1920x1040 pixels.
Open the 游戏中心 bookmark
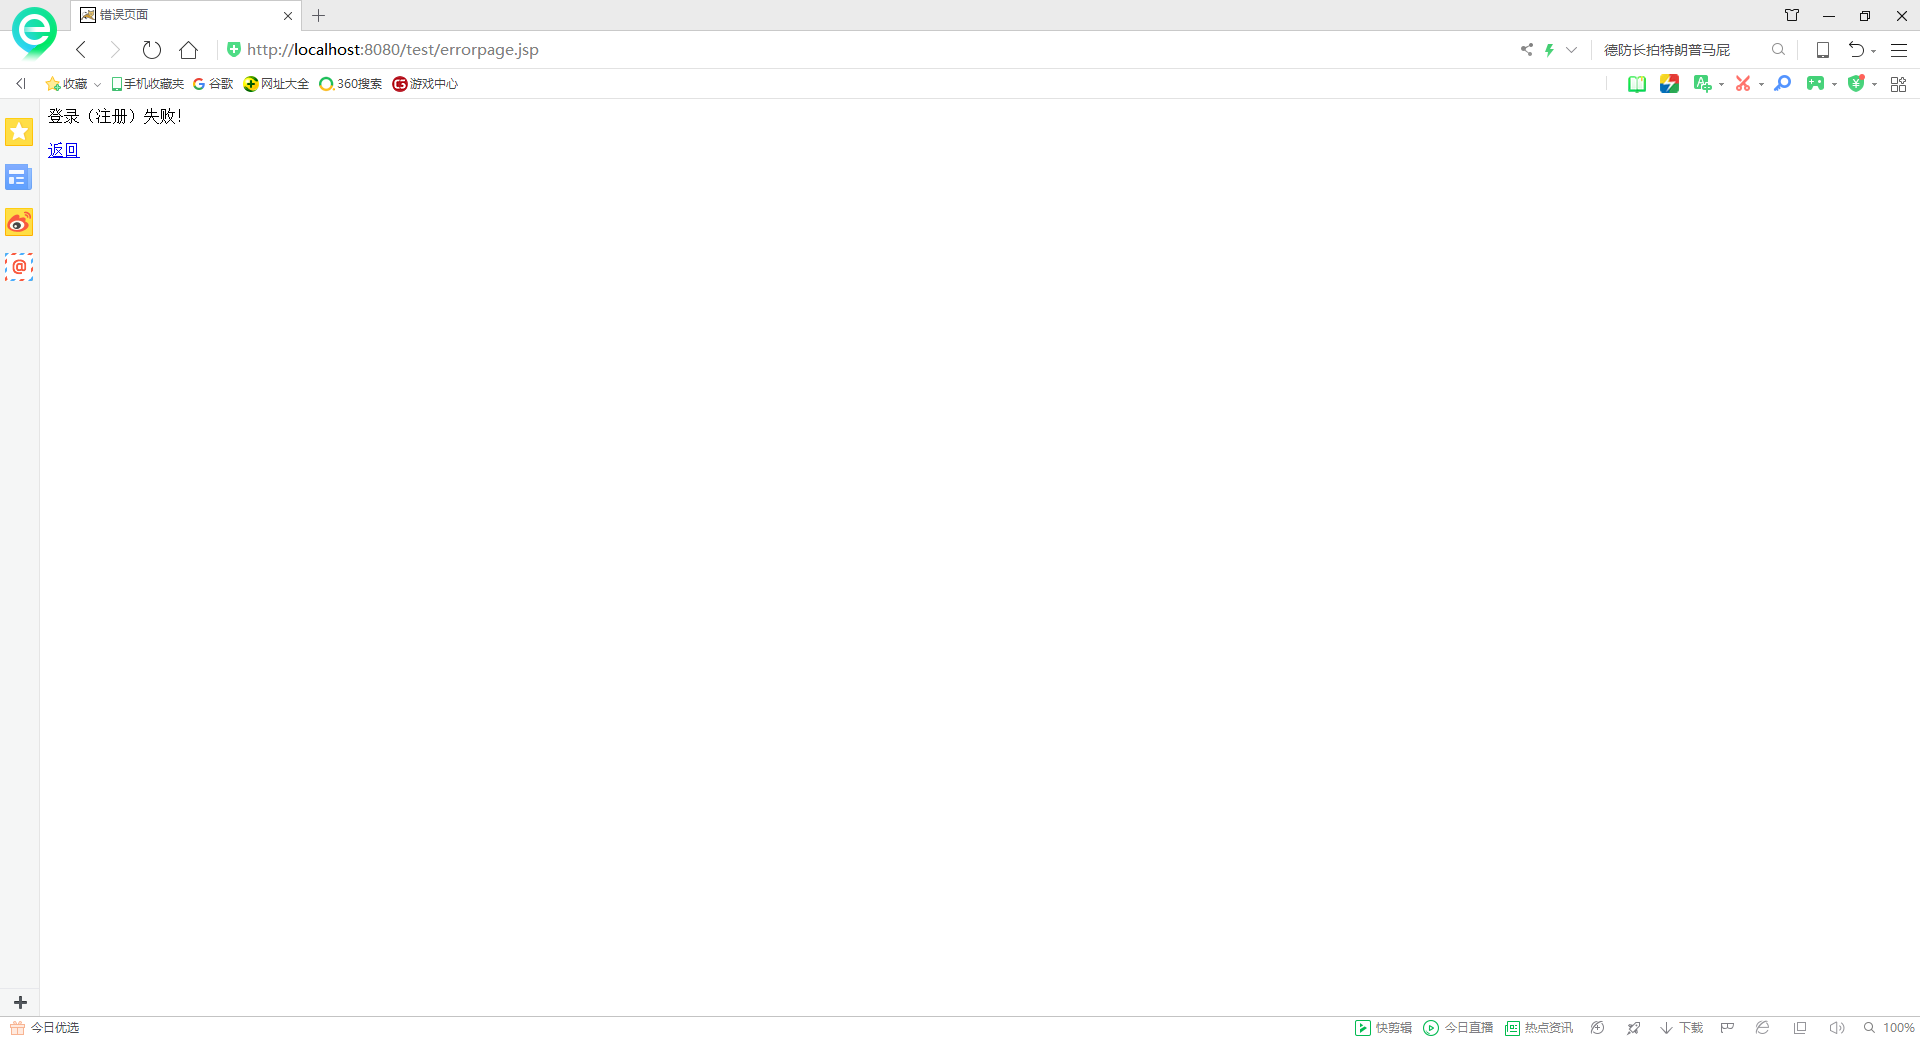425,84
